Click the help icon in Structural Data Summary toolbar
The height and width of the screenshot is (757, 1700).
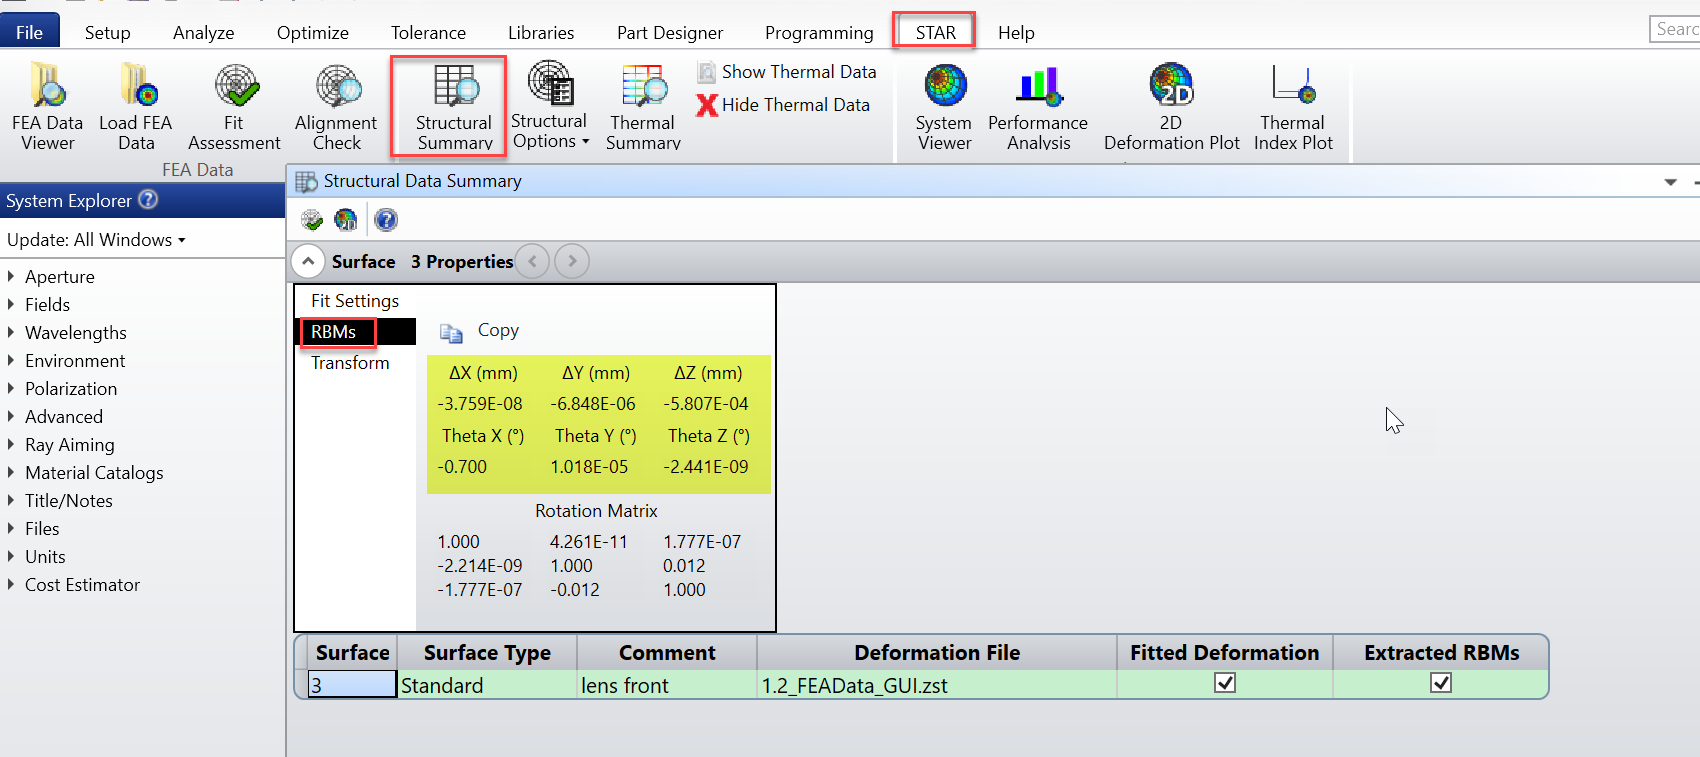coord(386,220)
